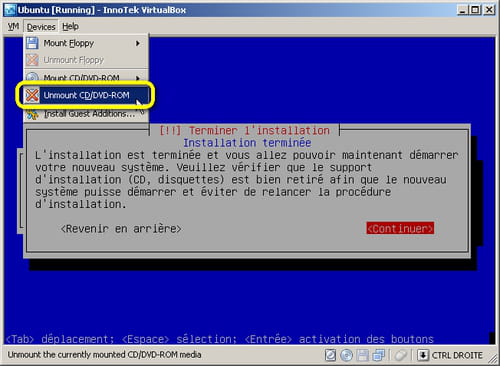Click the red X Unmount CD icon
This screenshot has height=366, width=500.
pos(32,95)
